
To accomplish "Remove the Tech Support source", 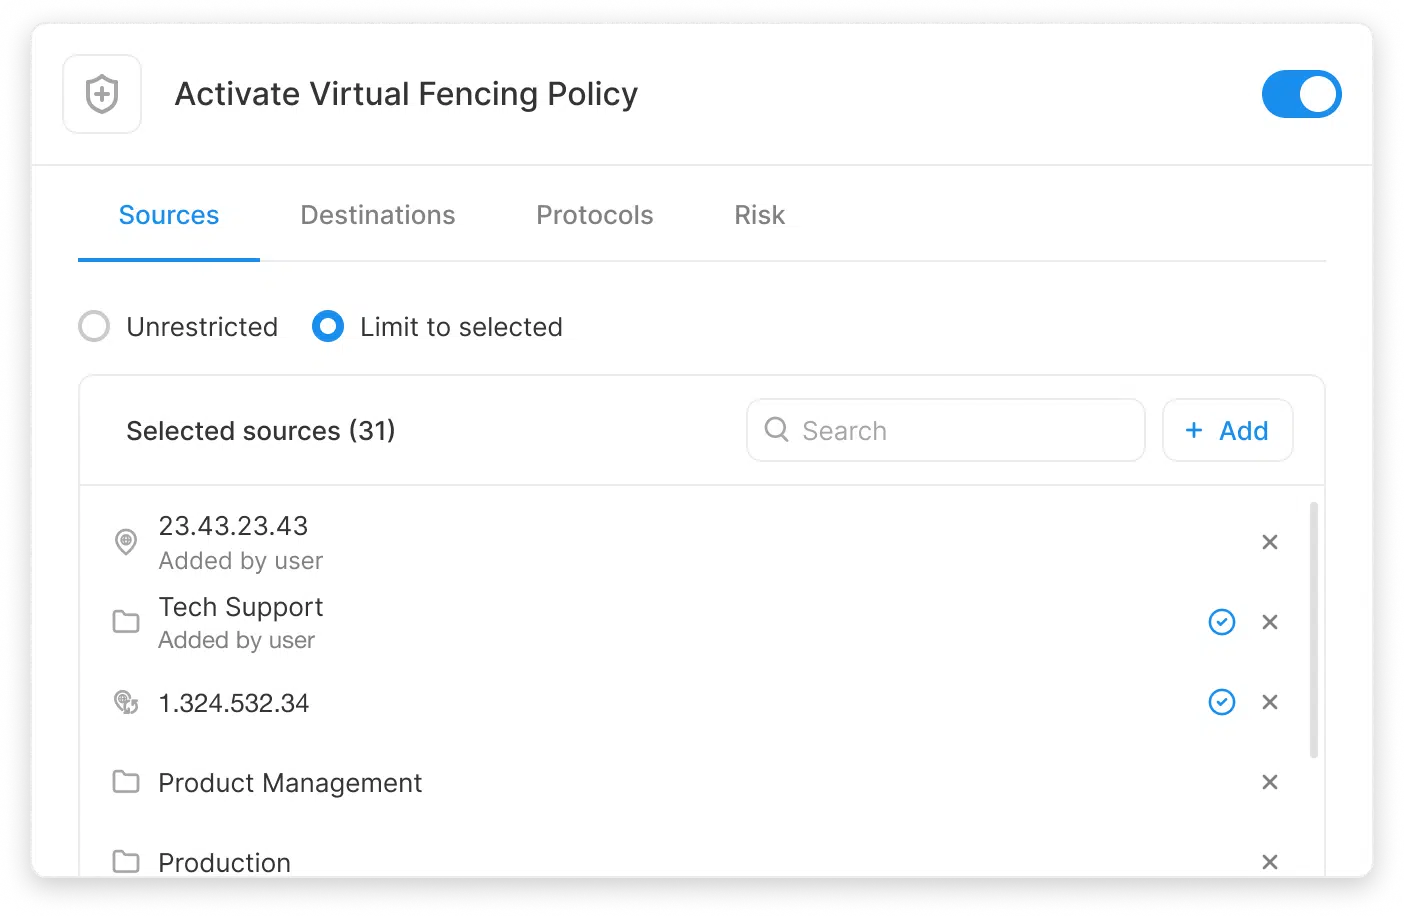I will click(x=1270, y=622).
